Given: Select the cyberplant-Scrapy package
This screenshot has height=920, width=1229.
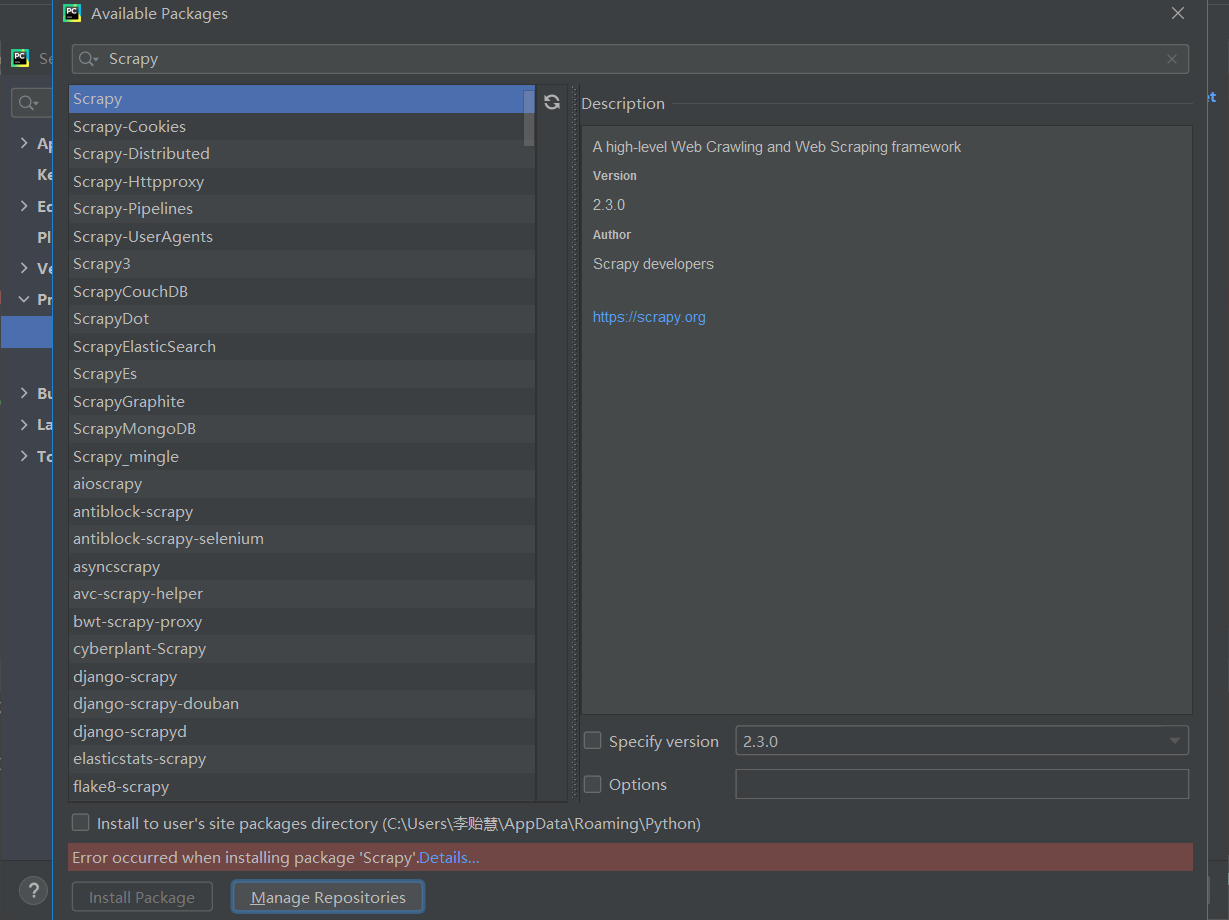Looking at the screenshot, I should click(301, 649).
